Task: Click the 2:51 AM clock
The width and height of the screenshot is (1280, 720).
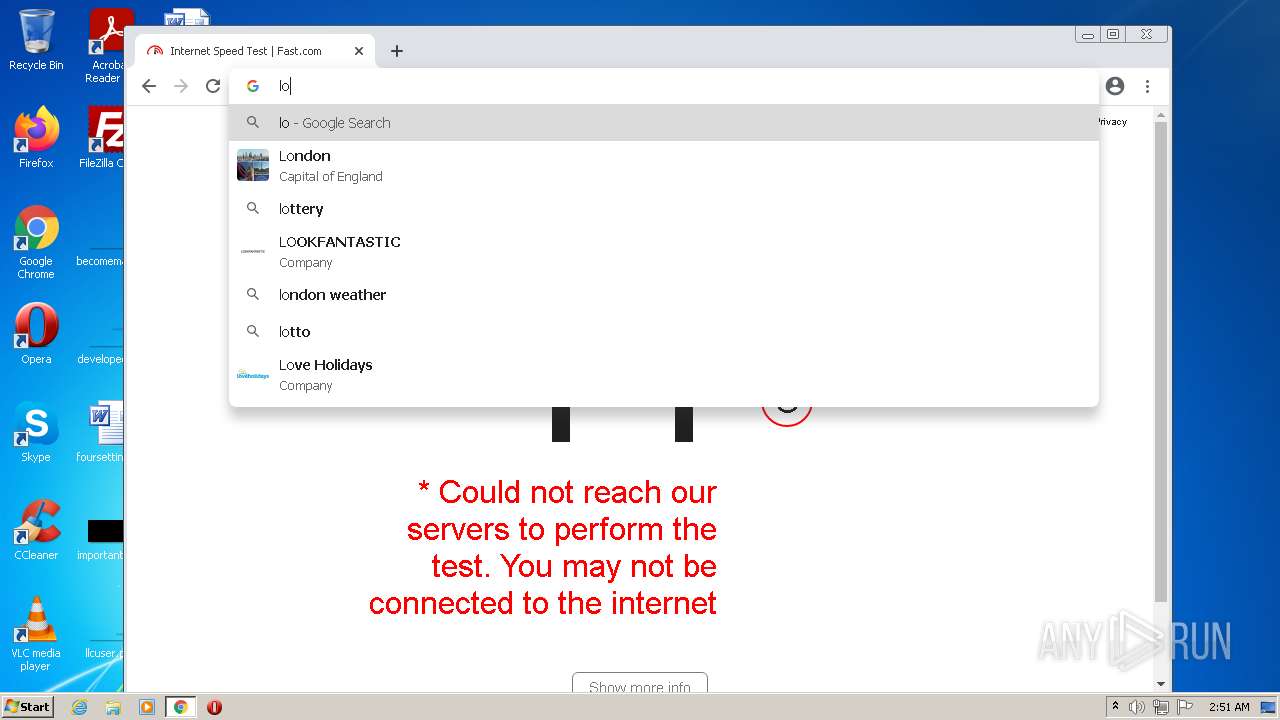Action: [1229, 707]
